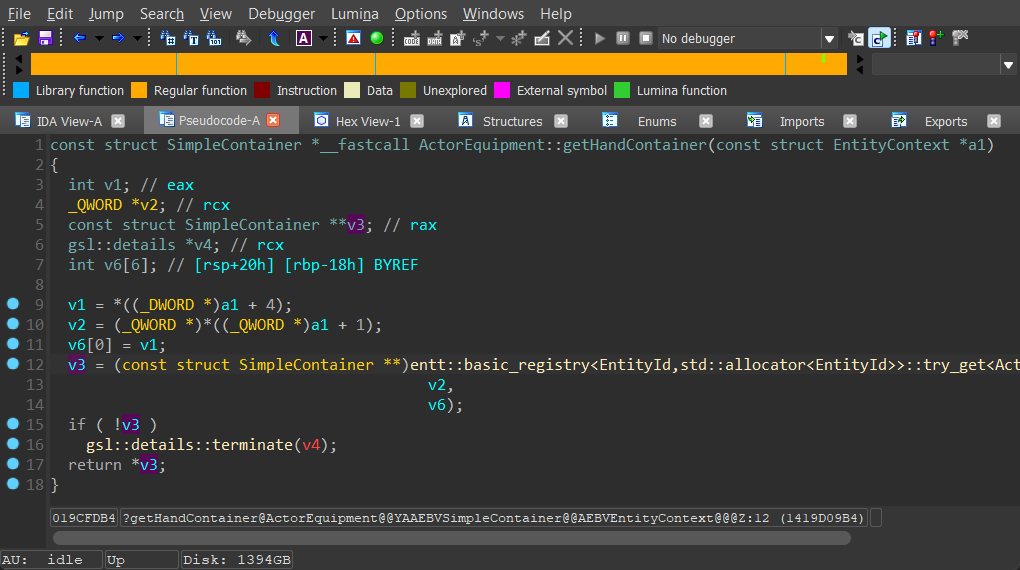The image size is (1020, 570).
Task: Switch to the Hex View-1 tab
Action: coord(367,121)
